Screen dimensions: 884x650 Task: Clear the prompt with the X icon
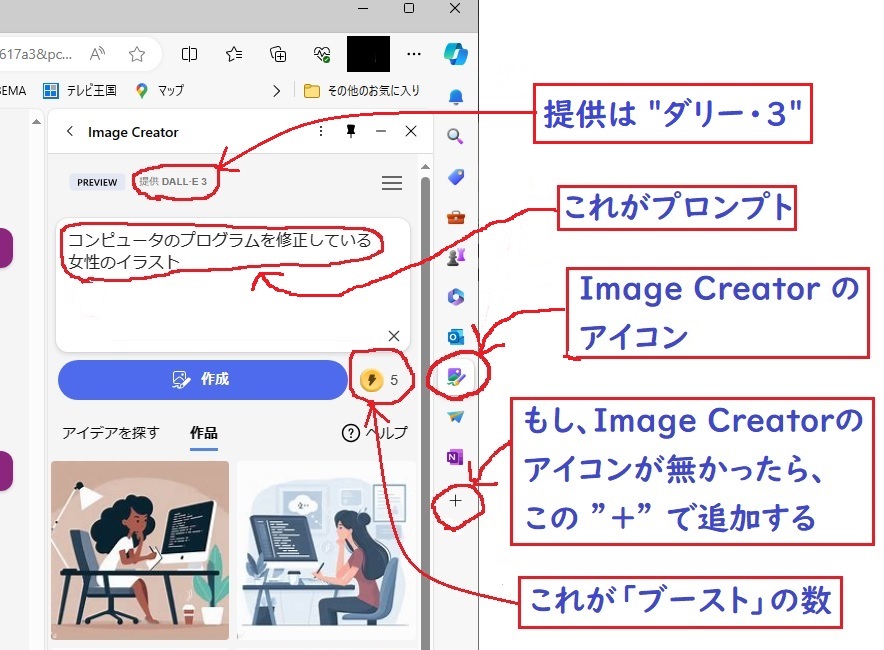(x=394, y=336)
